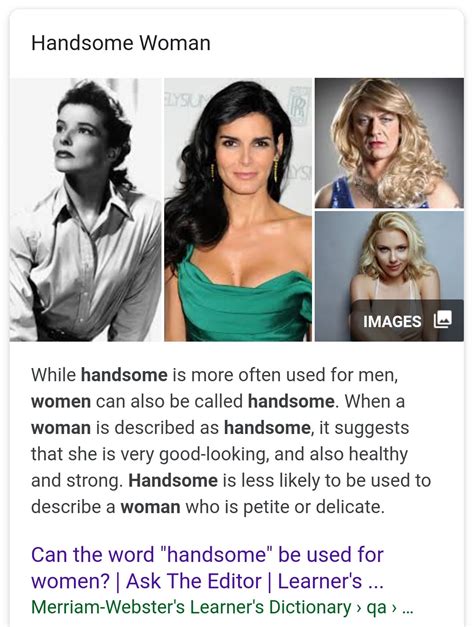Click the image gallery icon beside IMAGES
The width and height of the screenshot is (474, 627).
pyautogui.click(x=443, y=319)
